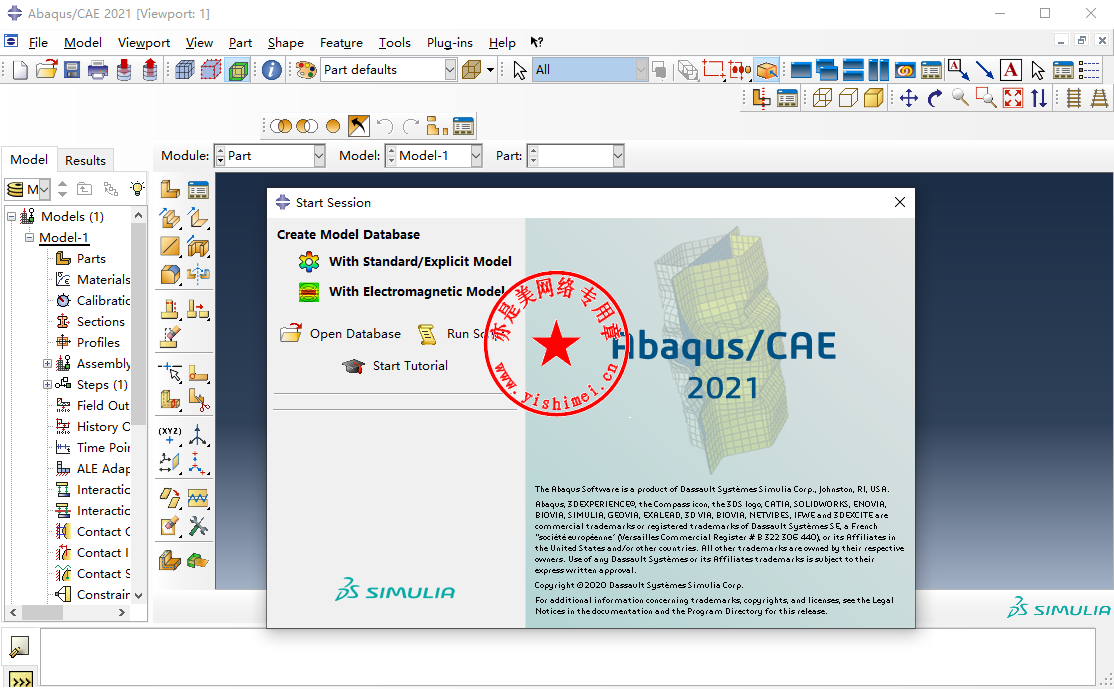Open the Feature menu
The width and height of the screenshot is (1114, 689).
[x=341, y=43]
